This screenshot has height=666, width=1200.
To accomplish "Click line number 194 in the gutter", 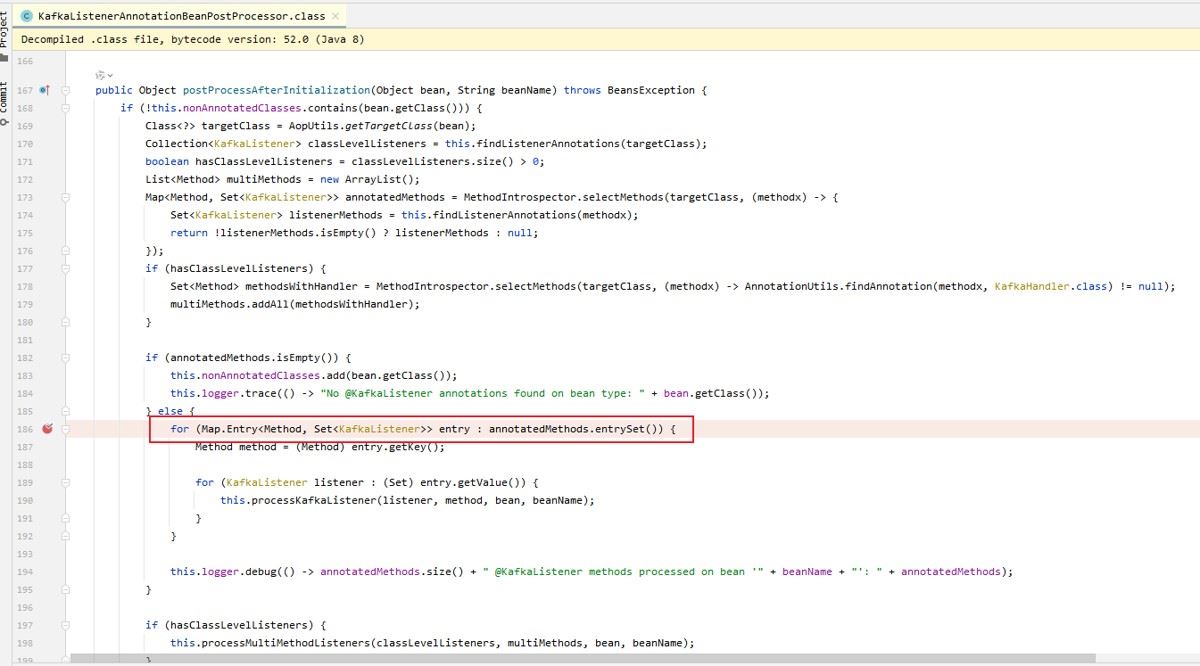I will pyautogui.click(x=25, y=572).
